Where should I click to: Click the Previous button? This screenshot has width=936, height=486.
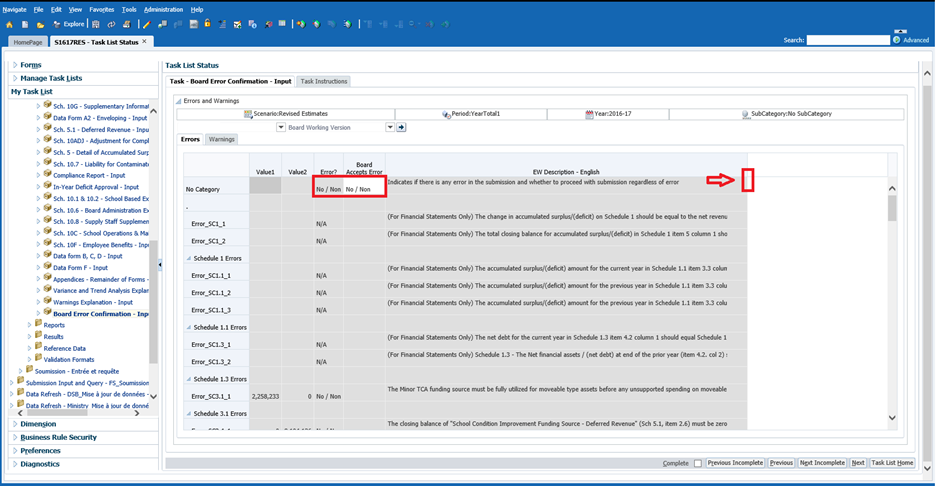tap(781, 463)
